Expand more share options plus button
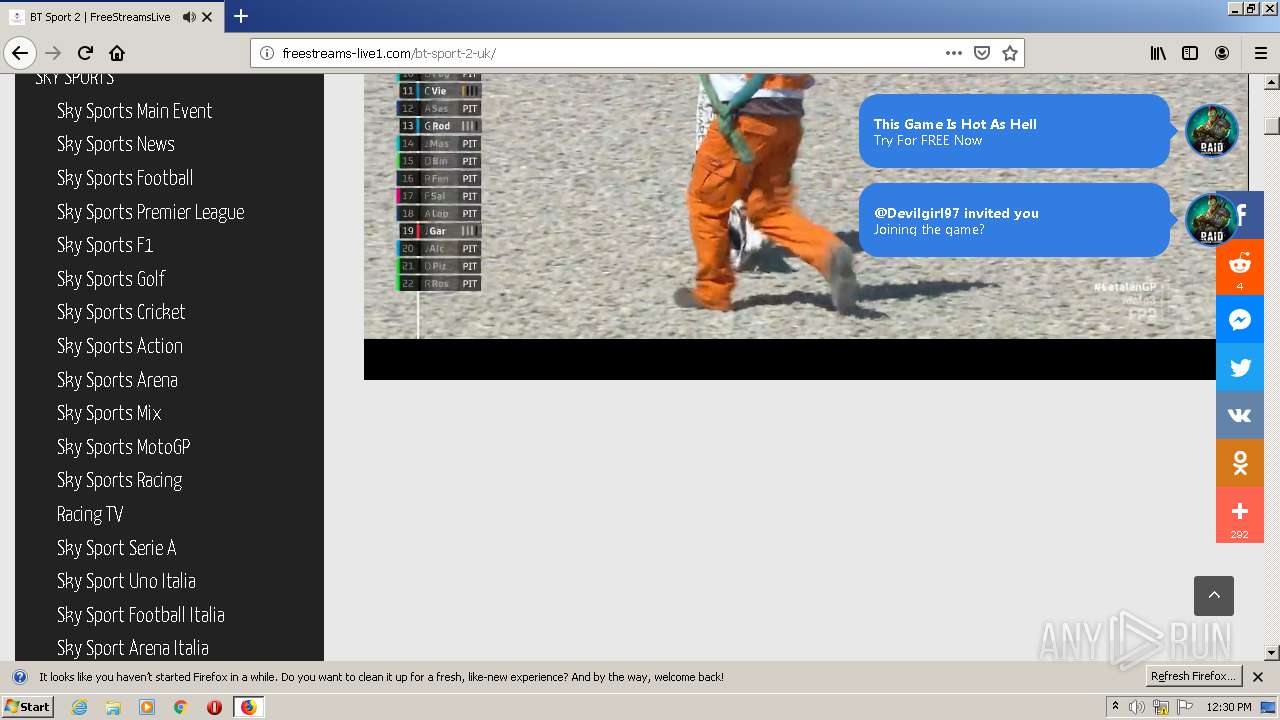Viewport: 1280px width, 720px height. pyautogui.click(x=1240, y=515)
